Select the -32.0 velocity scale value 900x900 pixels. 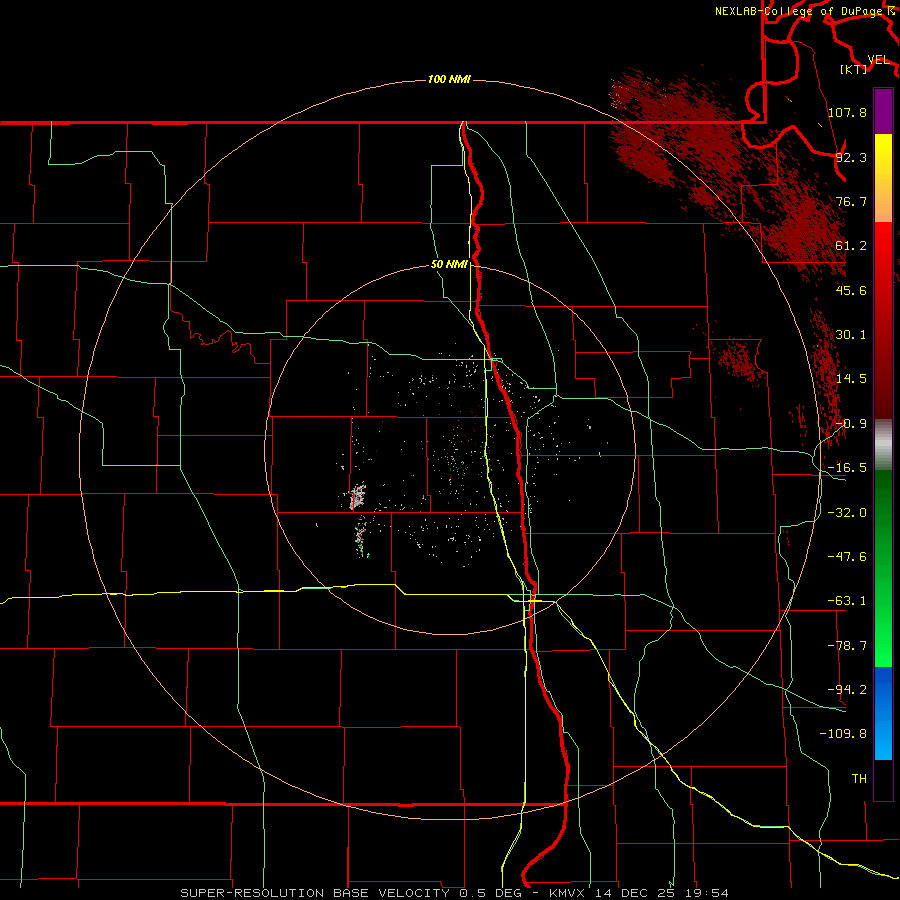click(x=847, y=513)
